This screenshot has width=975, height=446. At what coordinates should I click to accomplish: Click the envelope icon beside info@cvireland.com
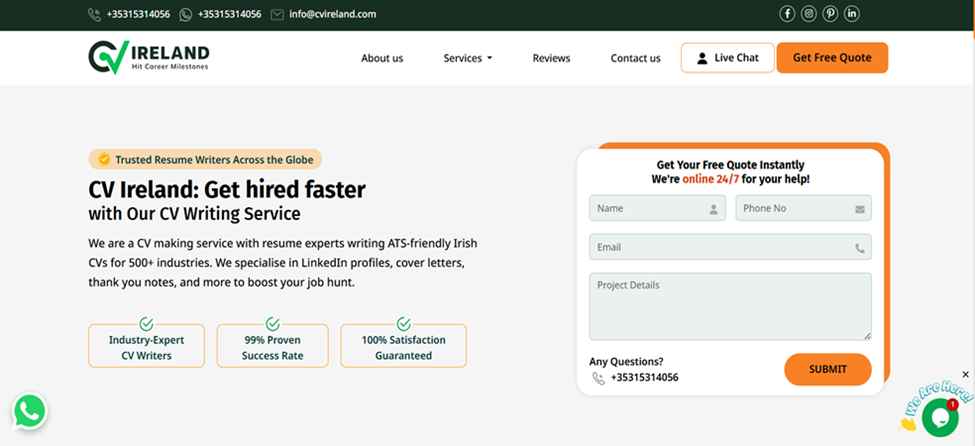coord(277,15)
